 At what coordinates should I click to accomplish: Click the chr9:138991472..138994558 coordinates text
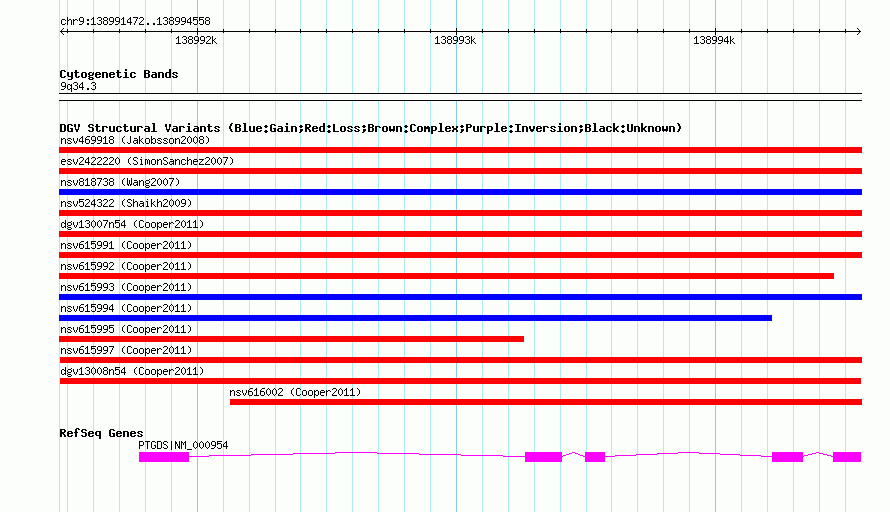point(135,22)
